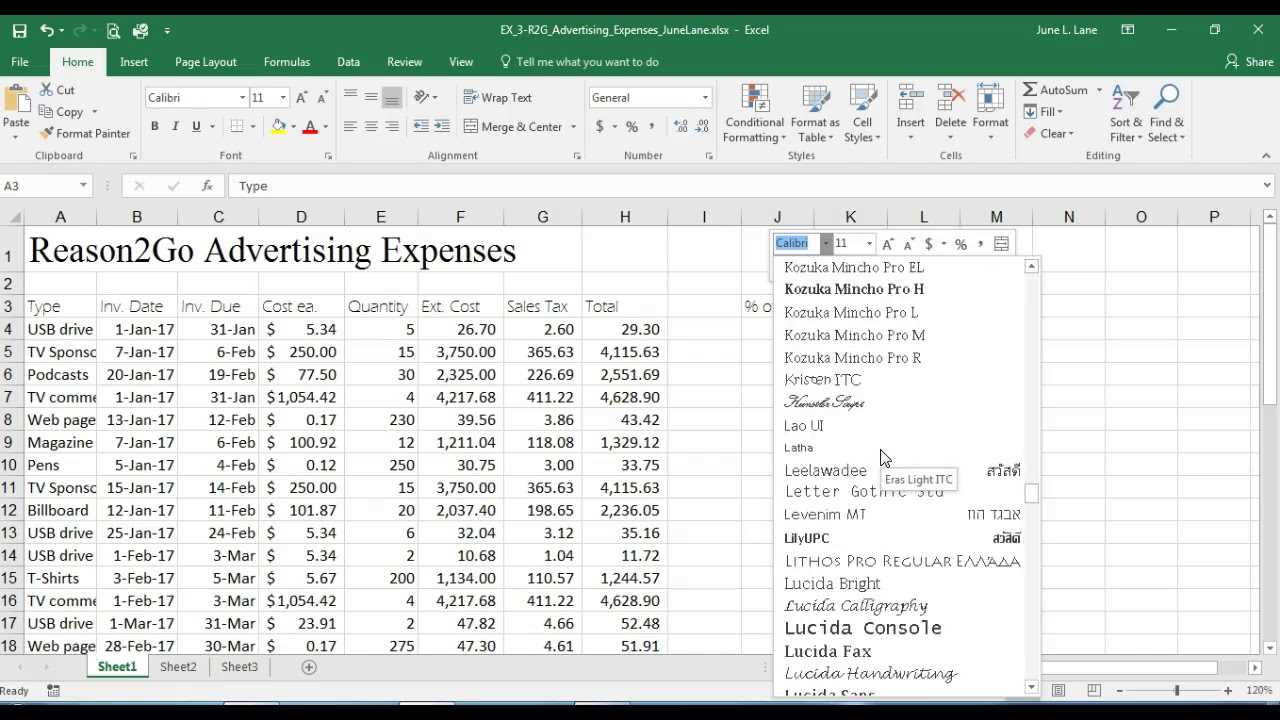The width and height of the screenshot is (1280, 720).
Task: Click the Format Painter brush
Action: [x=46, y=133]
